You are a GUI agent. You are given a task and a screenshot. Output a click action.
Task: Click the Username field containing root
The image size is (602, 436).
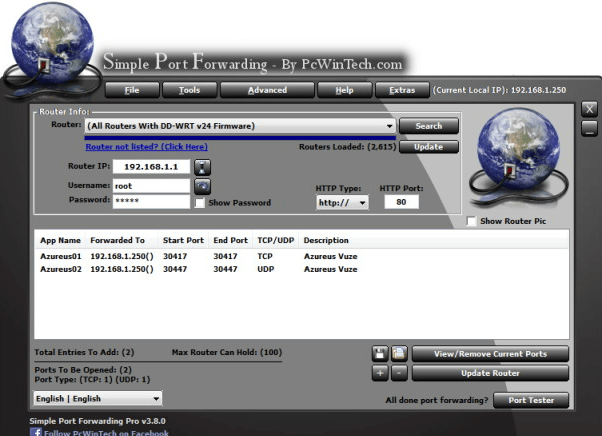point(151,186)
